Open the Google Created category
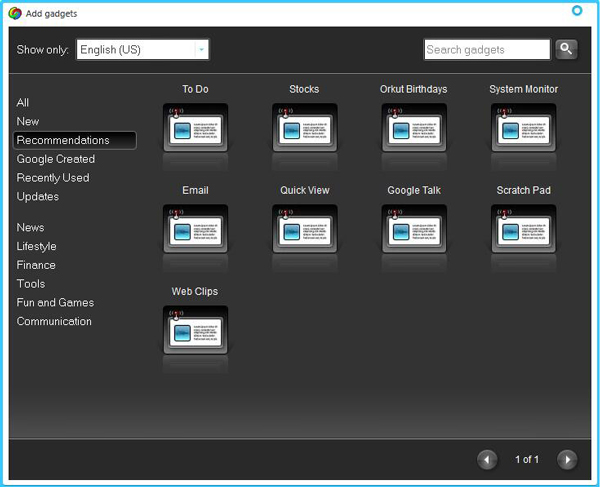600x487 pixels. [x=56, y=159]
